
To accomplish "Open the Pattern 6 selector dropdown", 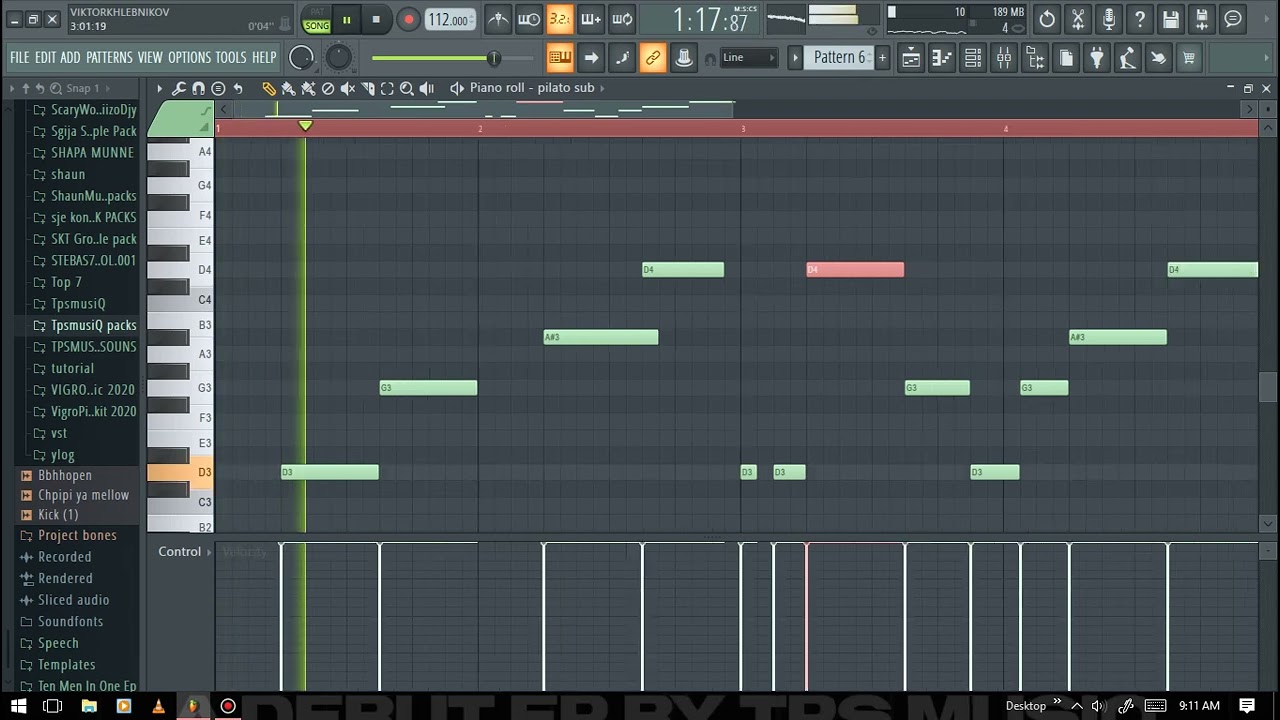I will (x=838, y=58).
